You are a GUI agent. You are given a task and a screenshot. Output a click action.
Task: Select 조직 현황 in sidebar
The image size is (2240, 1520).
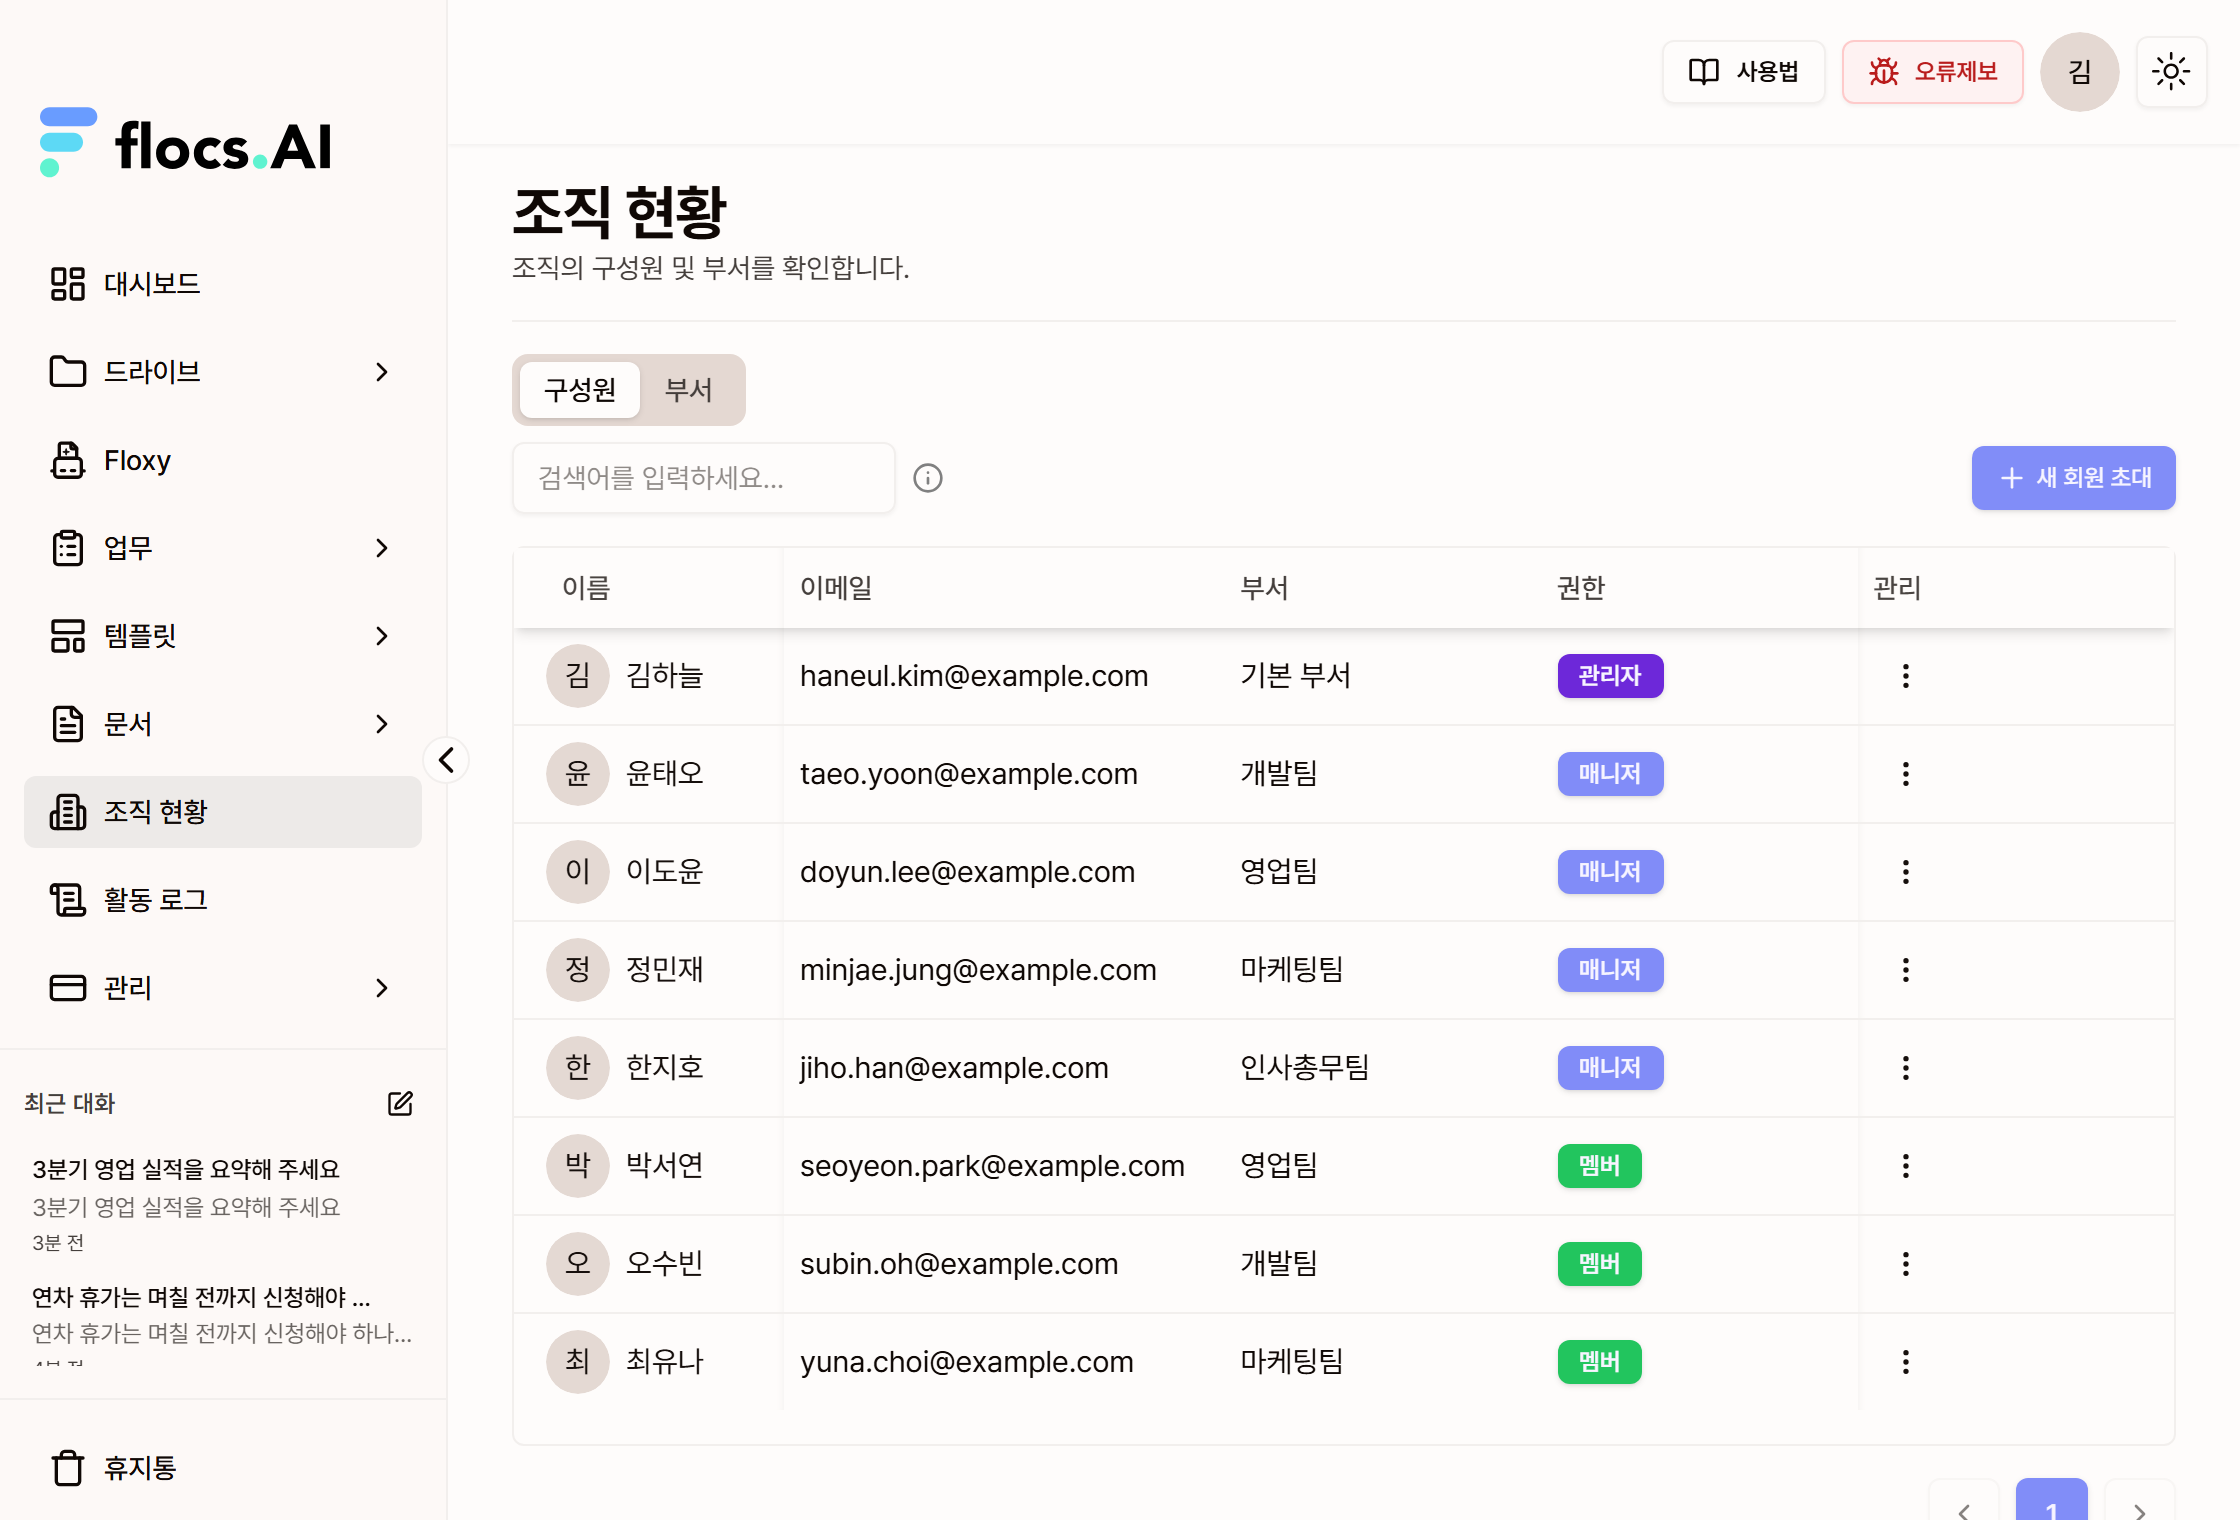pos(223,812)
